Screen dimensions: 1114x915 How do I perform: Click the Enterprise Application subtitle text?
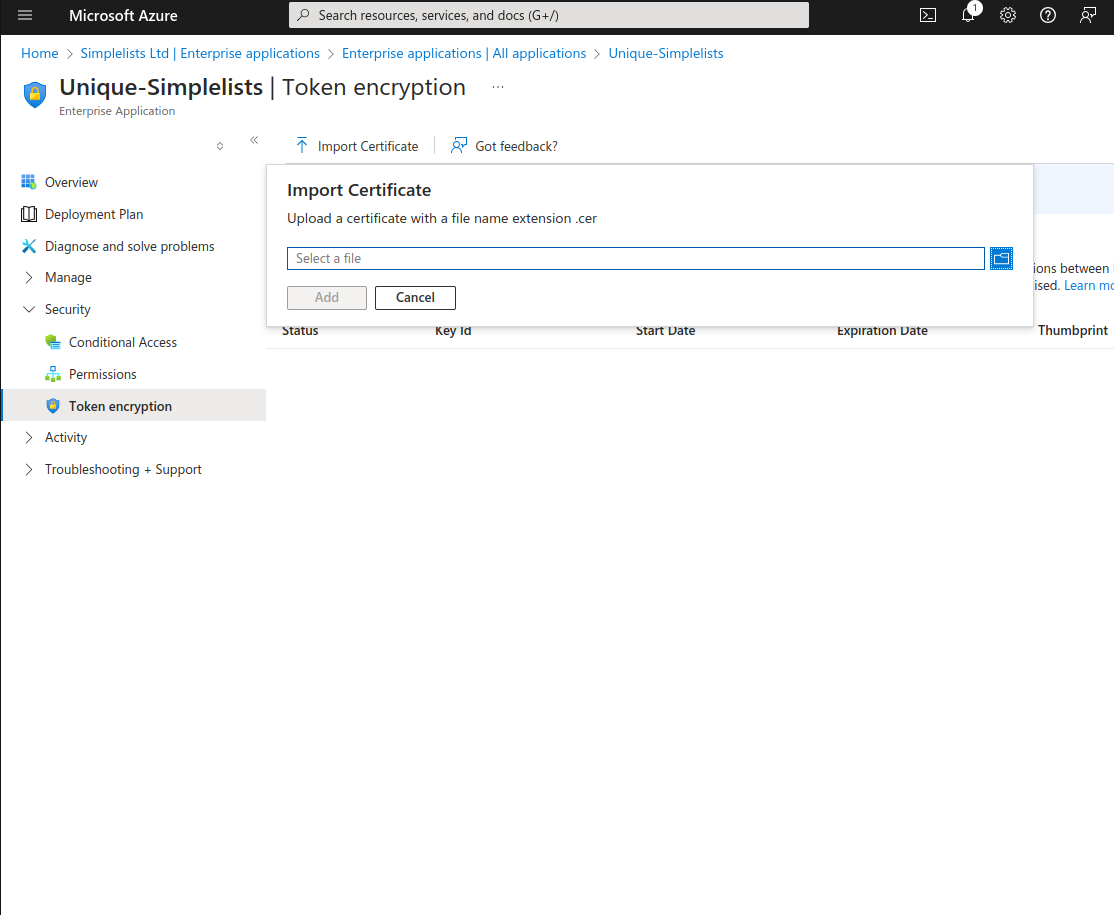tap(117, 111)
